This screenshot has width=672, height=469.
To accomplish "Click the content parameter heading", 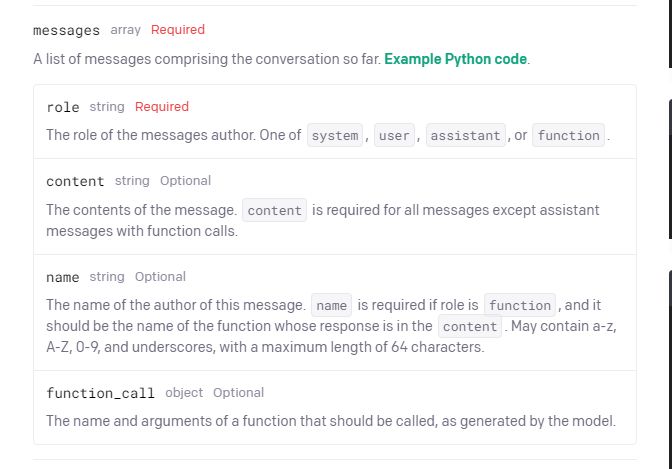I will click(75, 181).
